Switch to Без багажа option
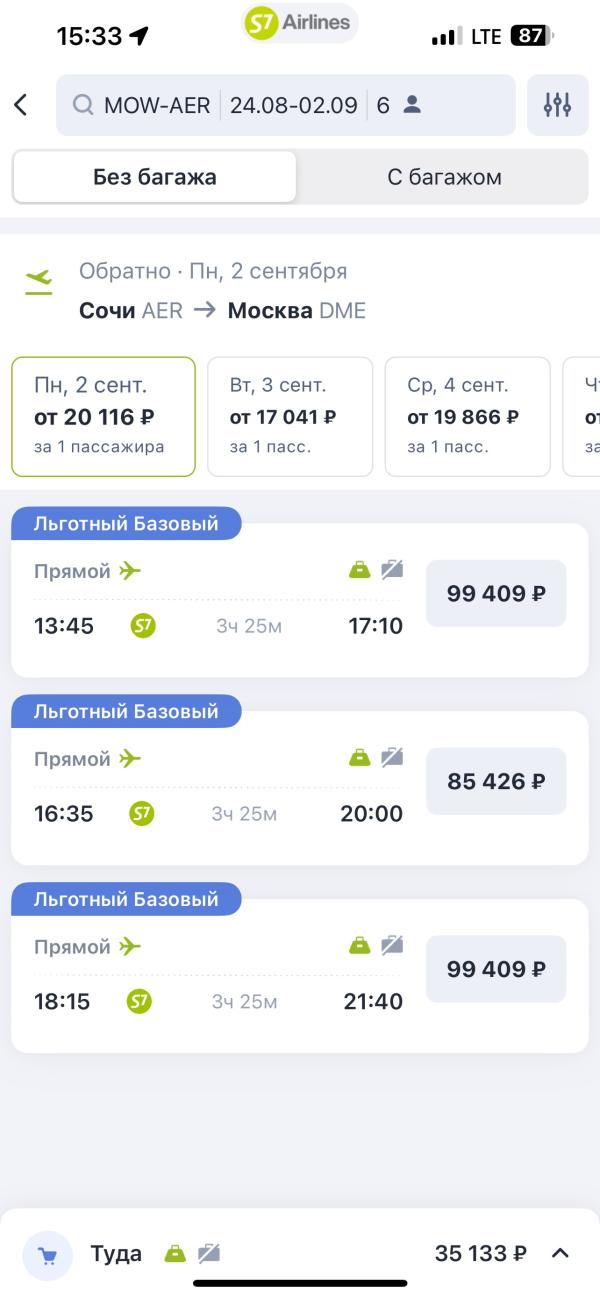 (155, 178)
